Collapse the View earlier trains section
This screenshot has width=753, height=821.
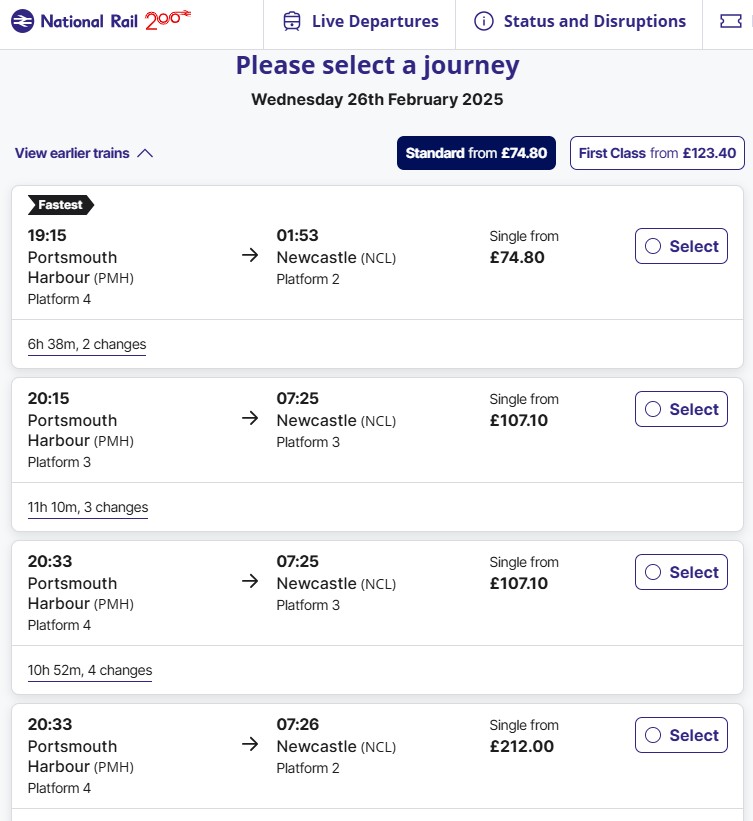pyautogui.click(x=84, y=153)
